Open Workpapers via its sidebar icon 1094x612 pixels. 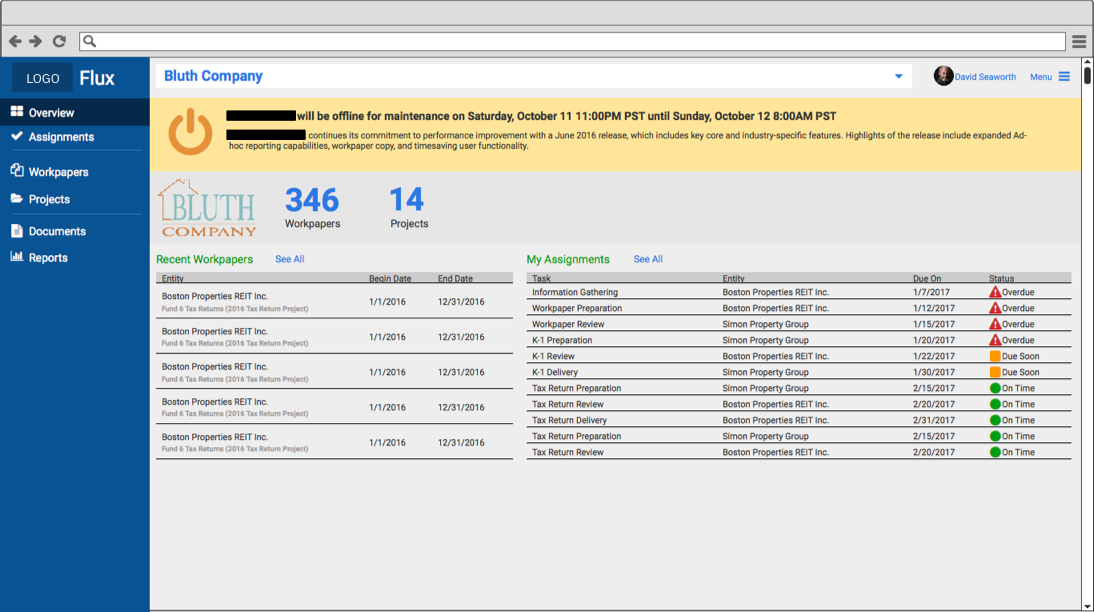pos(17,170)
